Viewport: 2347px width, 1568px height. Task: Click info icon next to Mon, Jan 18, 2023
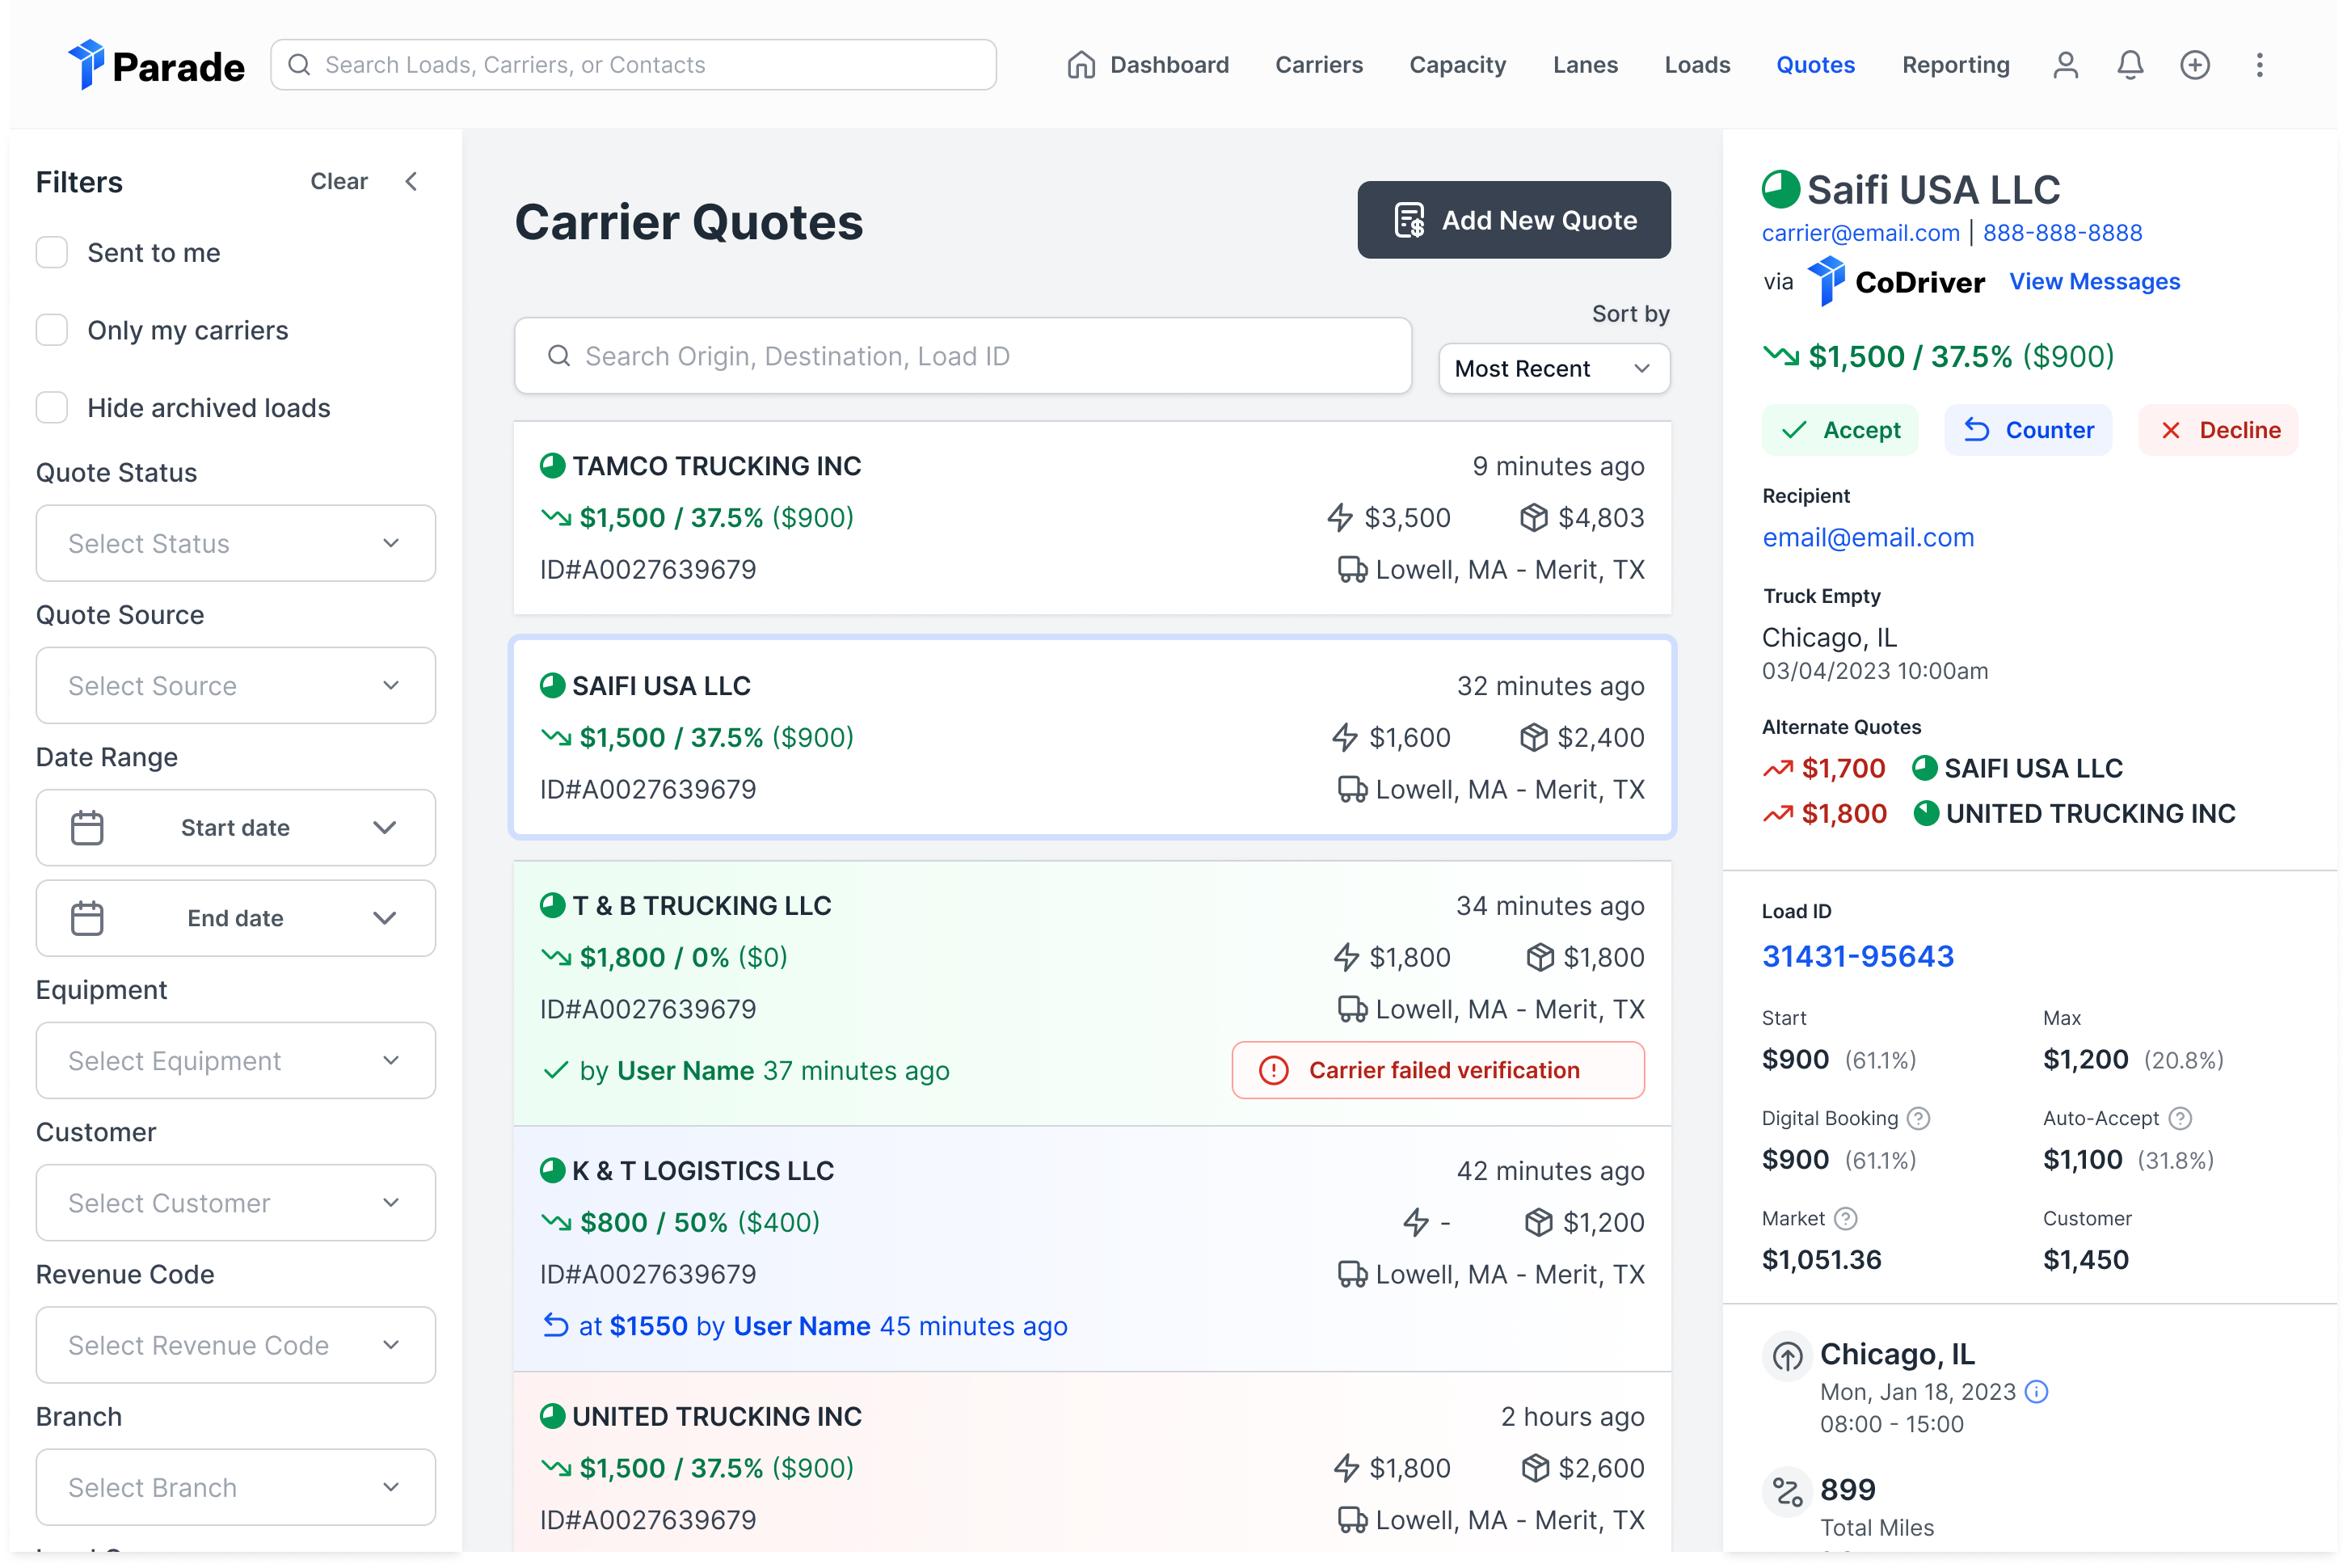(2036, 1392)
